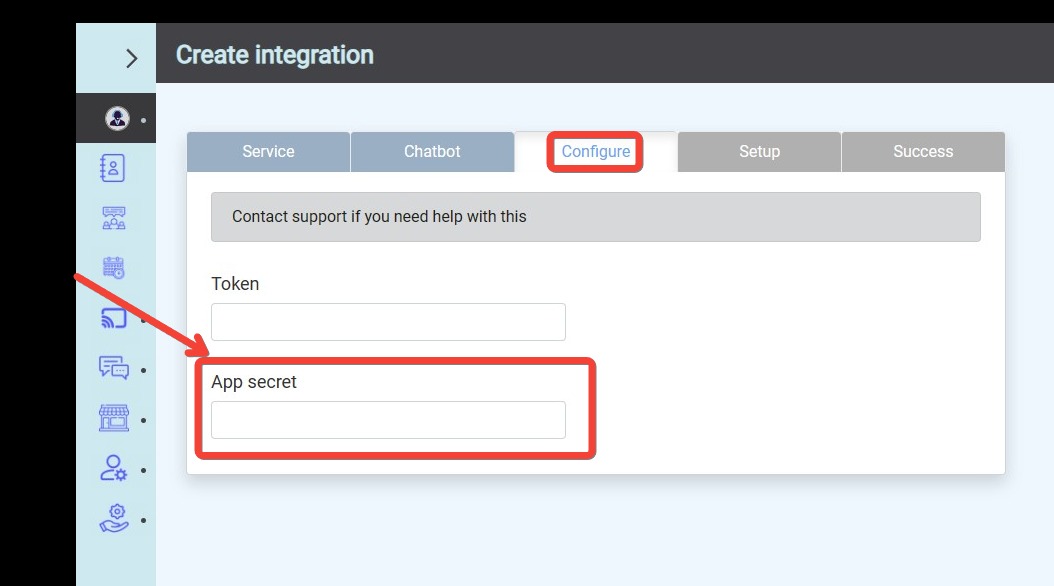Open the user avatar profile icon
The image size is (1054, 586).
coord(116,119)
